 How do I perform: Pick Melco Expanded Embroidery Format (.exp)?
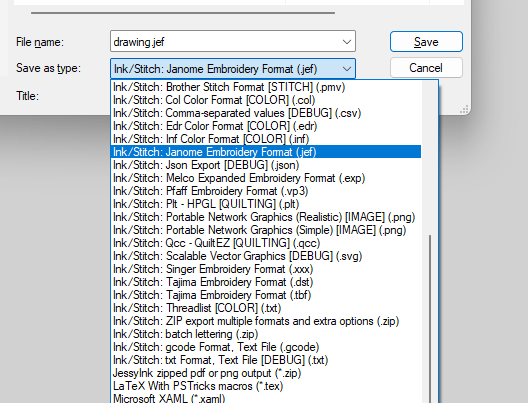point(266,178)
